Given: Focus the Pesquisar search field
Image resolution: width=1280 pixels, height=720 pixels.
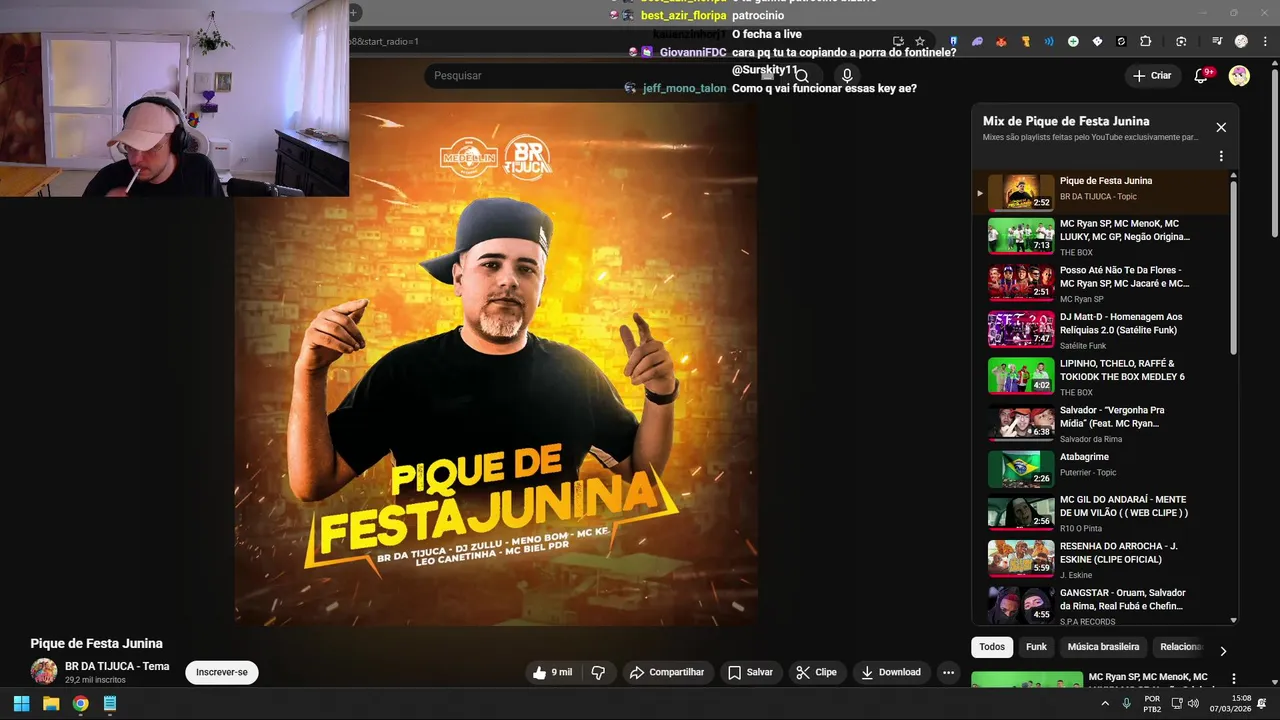Looking at the screenshot, I should pos(600,76).
